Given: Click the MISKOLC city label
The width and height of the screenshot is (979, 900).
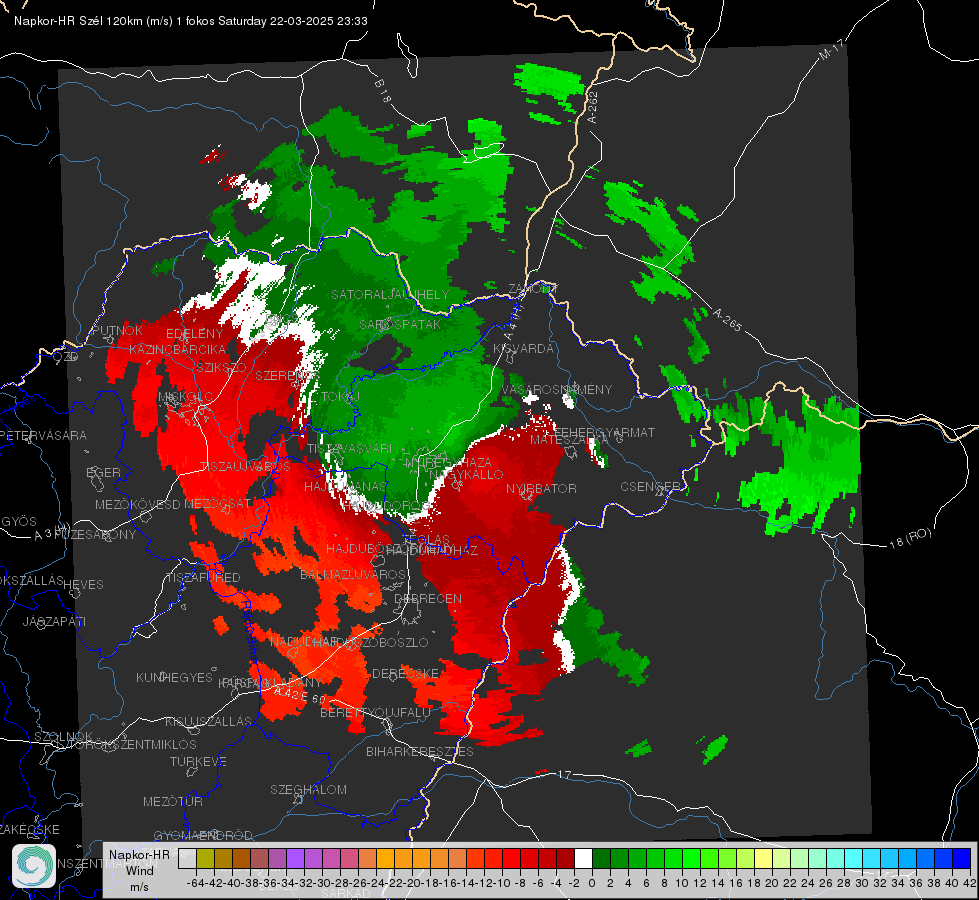Looking at the screenshot, I should pos(185,397).
